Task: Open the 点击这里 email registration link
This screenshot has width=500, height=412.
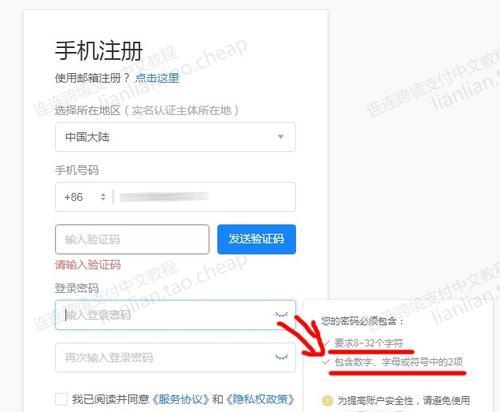Action: pos(157,78)
